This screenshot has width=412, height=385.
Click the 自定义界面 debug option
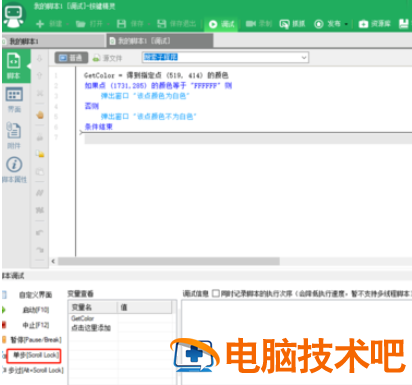click(35, 295)
